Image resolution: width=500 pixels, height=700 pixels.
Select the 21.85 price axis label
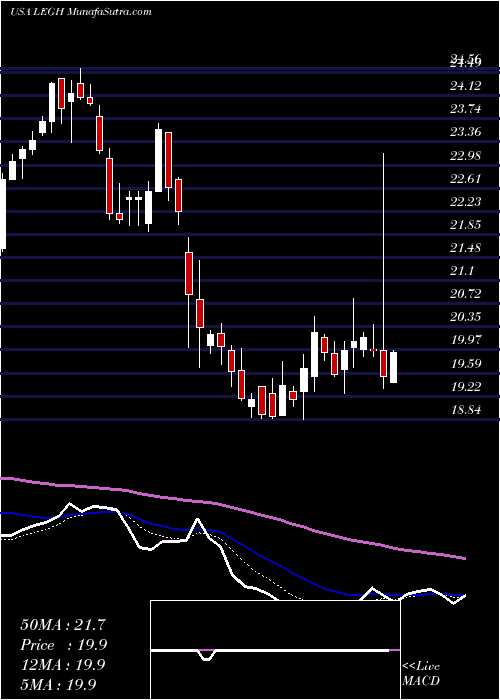[x=466, y=224]
